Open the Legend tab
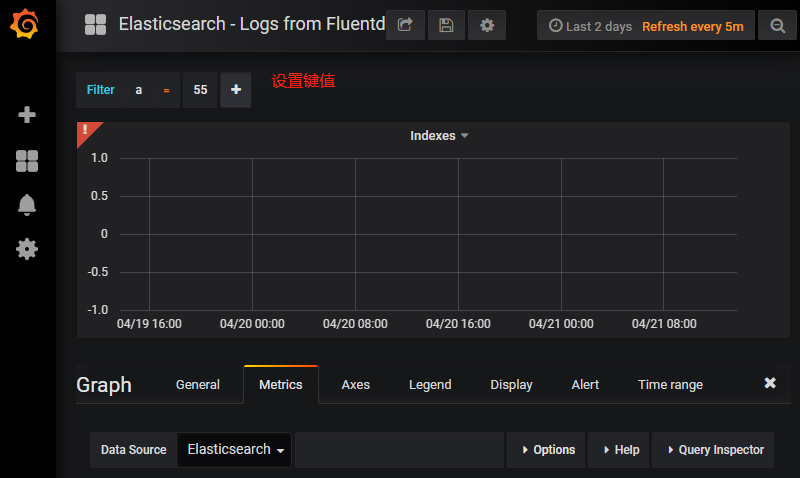Screen dimensions: 800x478 point(430,385)
